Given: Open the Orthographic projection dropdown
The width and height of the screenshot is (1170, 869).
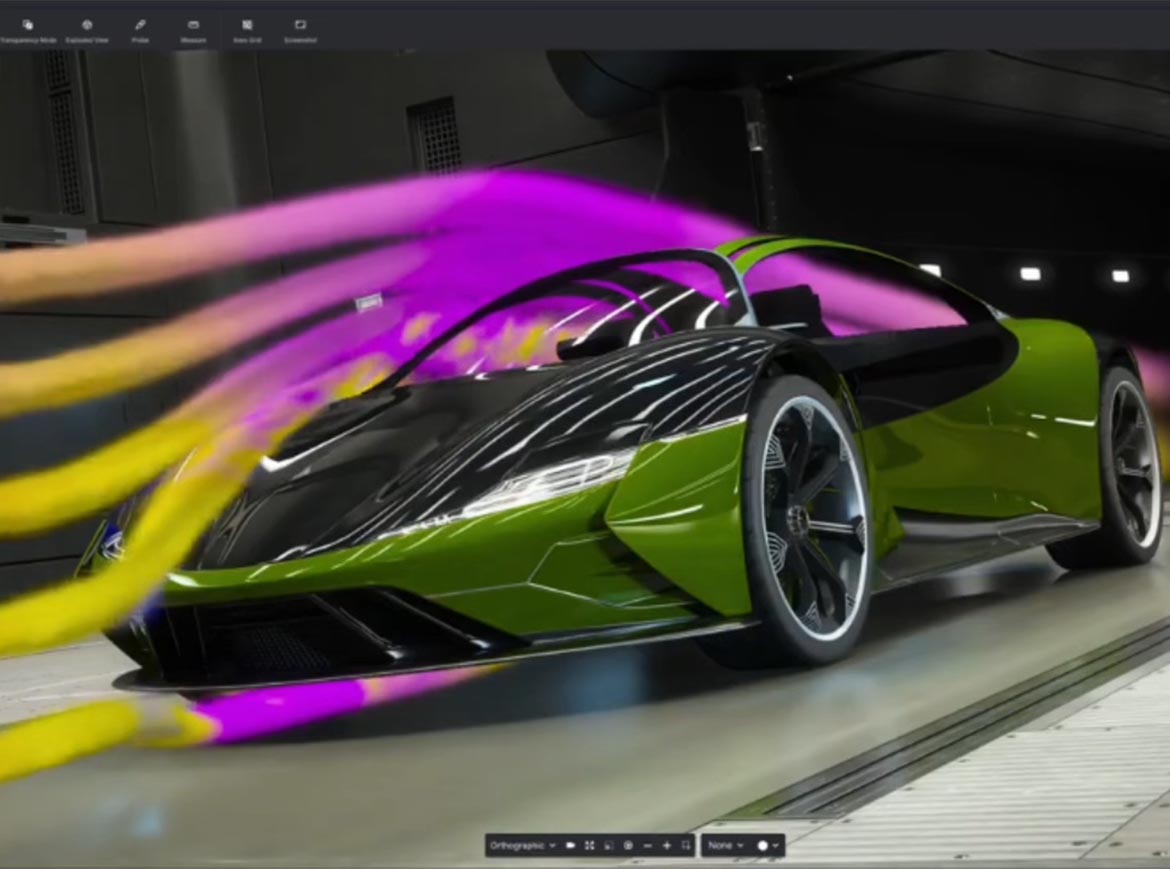Looking at the screenshot, I should point(522,845).
